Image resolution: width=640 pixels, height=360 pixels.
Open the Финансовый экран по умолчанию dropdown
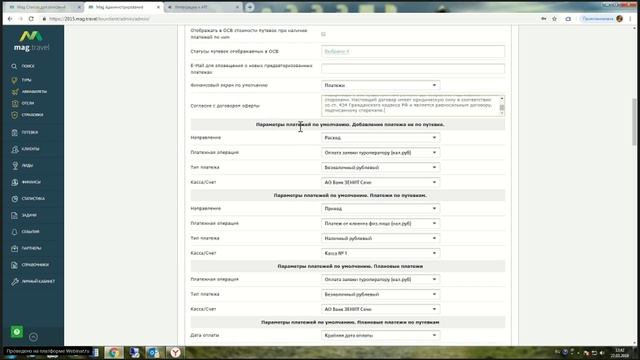380,85
